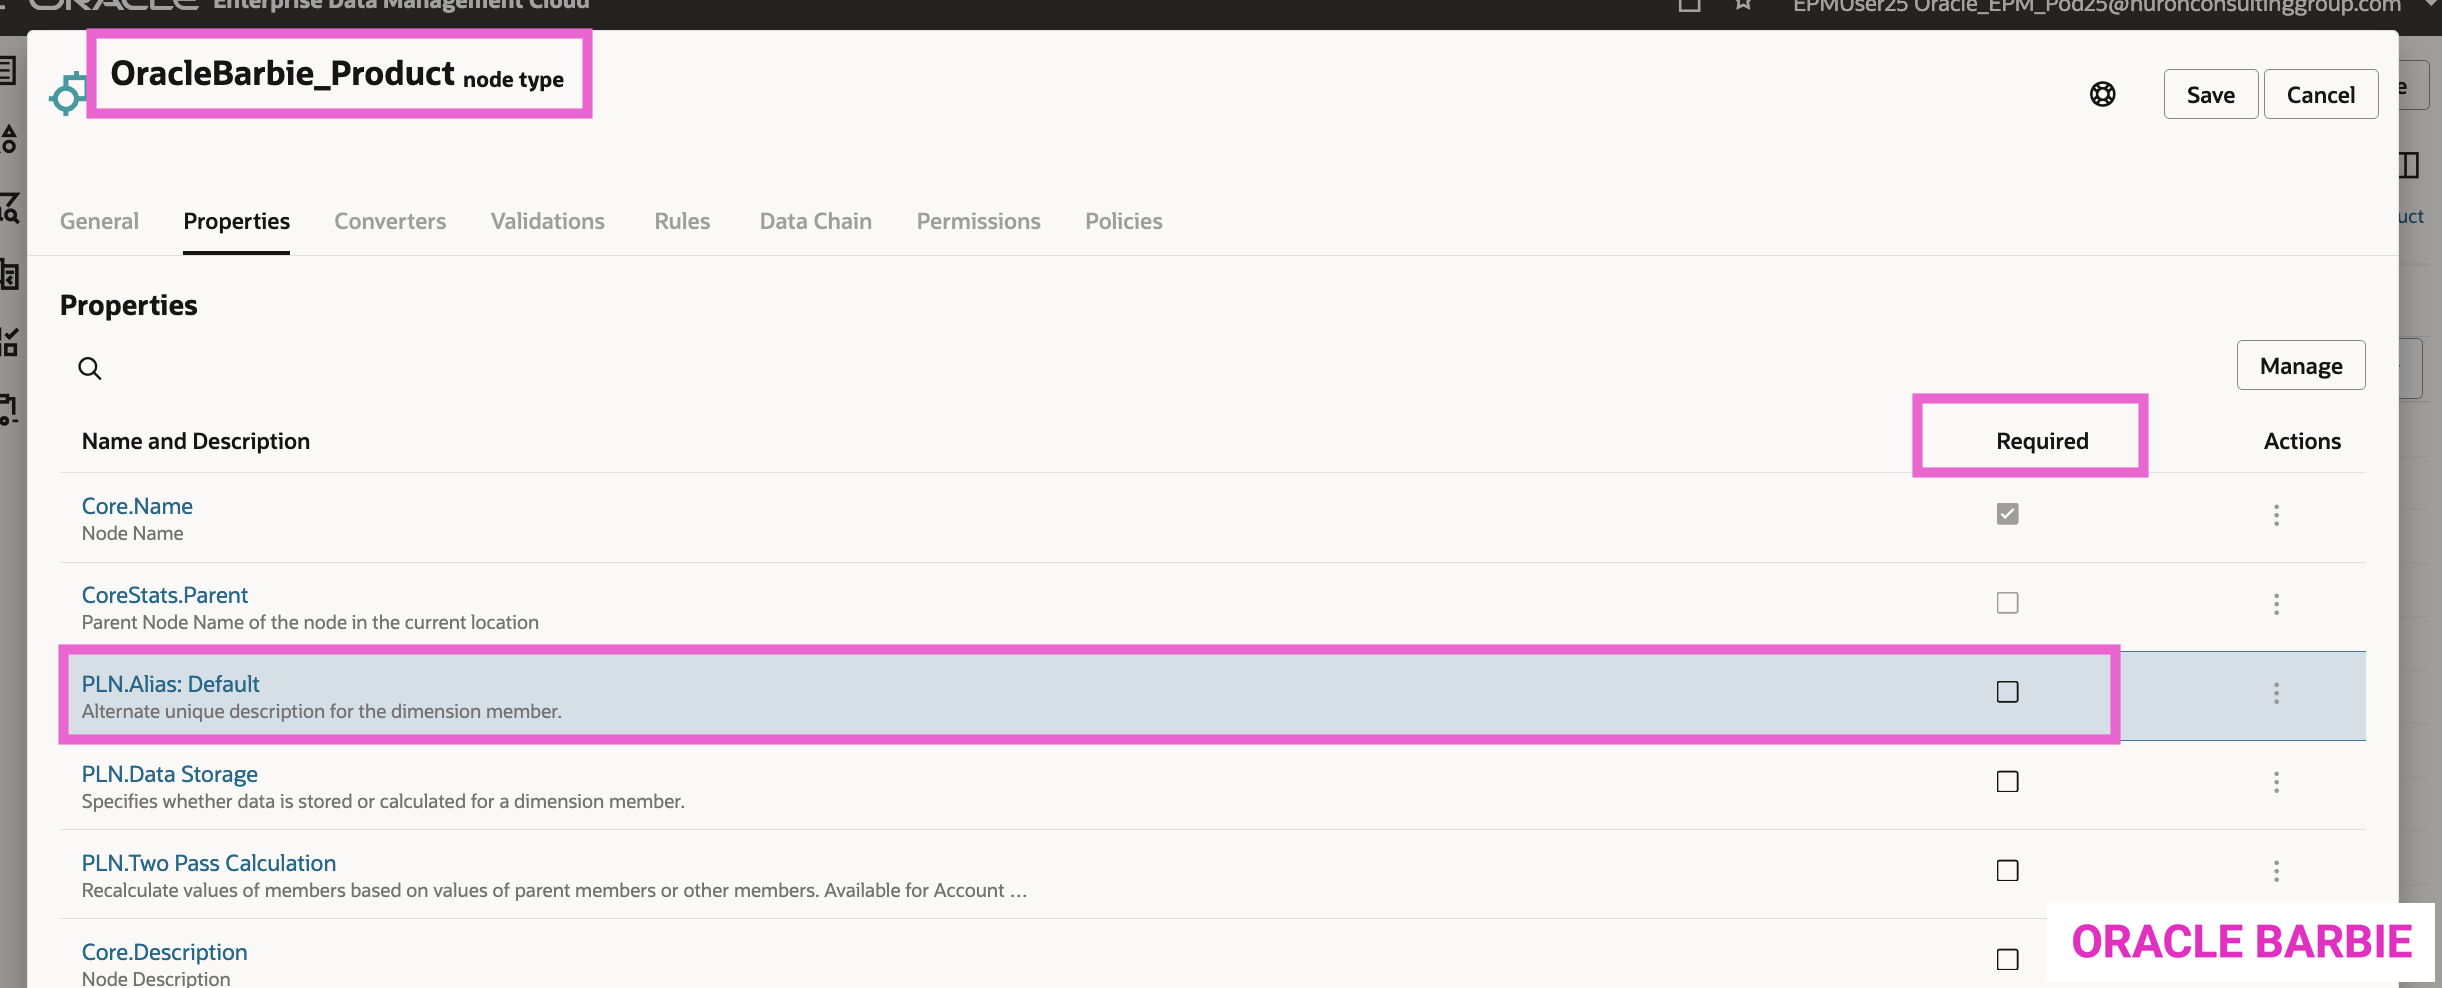2442x988 pixels.
Task: Open actions menu for PLN.Data Storage row
Action: 2276,782
